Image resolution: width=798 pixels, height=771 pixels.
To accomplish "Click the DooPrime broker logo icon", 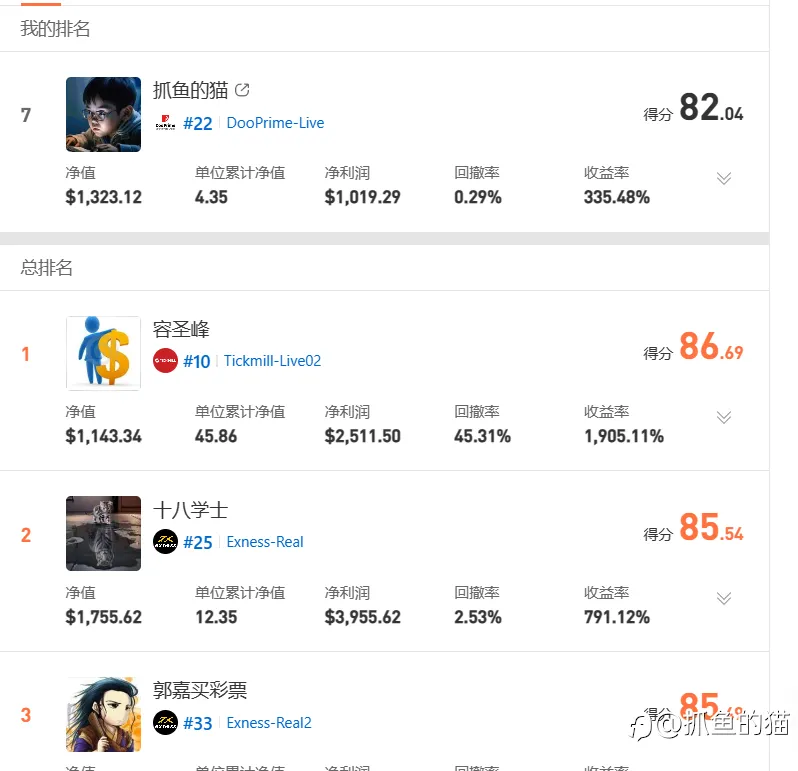I will tap(165, 123).
